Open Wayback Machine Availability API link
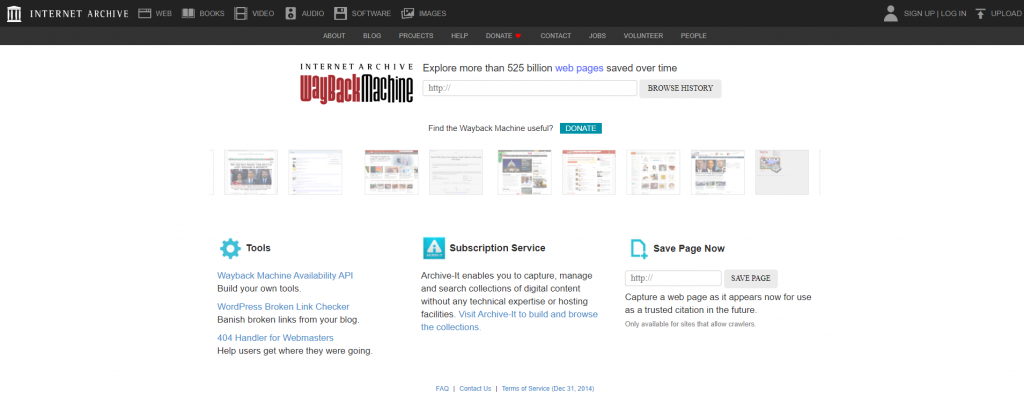 [285, 275]
